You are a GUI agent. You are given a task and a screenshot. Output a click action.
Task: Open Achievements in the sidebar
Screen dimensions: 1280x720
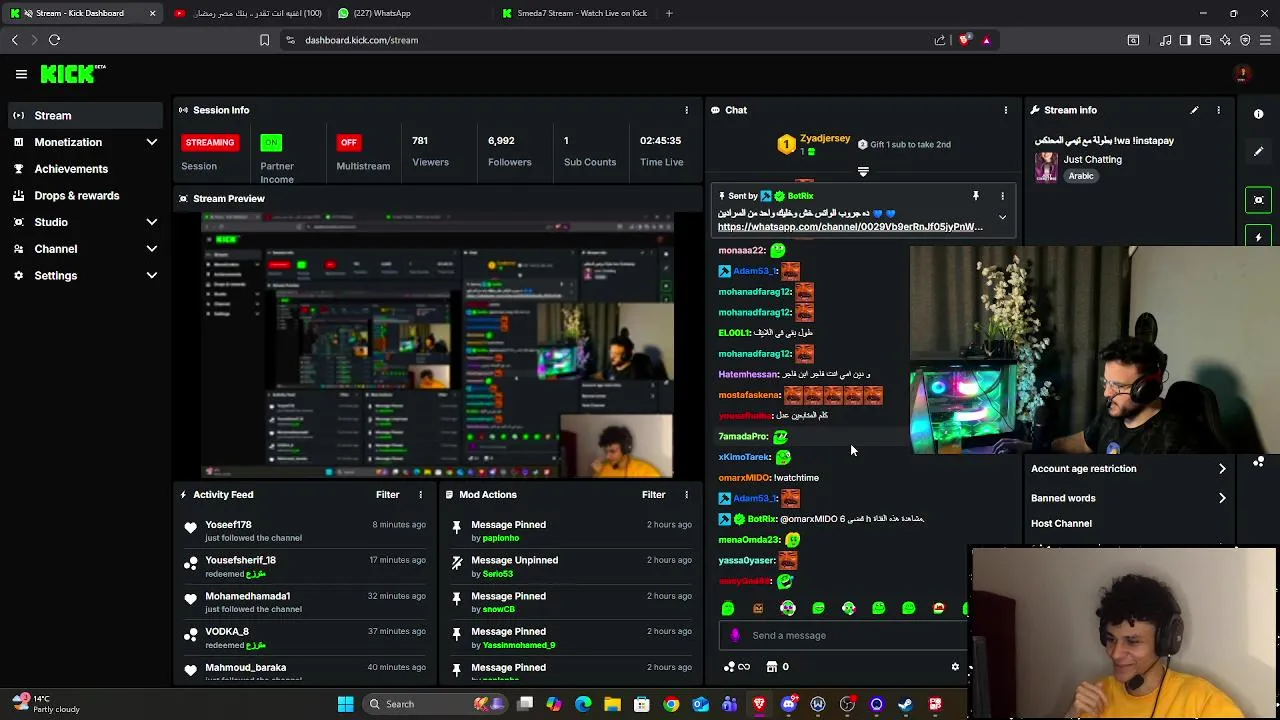[x=83, y=169]
